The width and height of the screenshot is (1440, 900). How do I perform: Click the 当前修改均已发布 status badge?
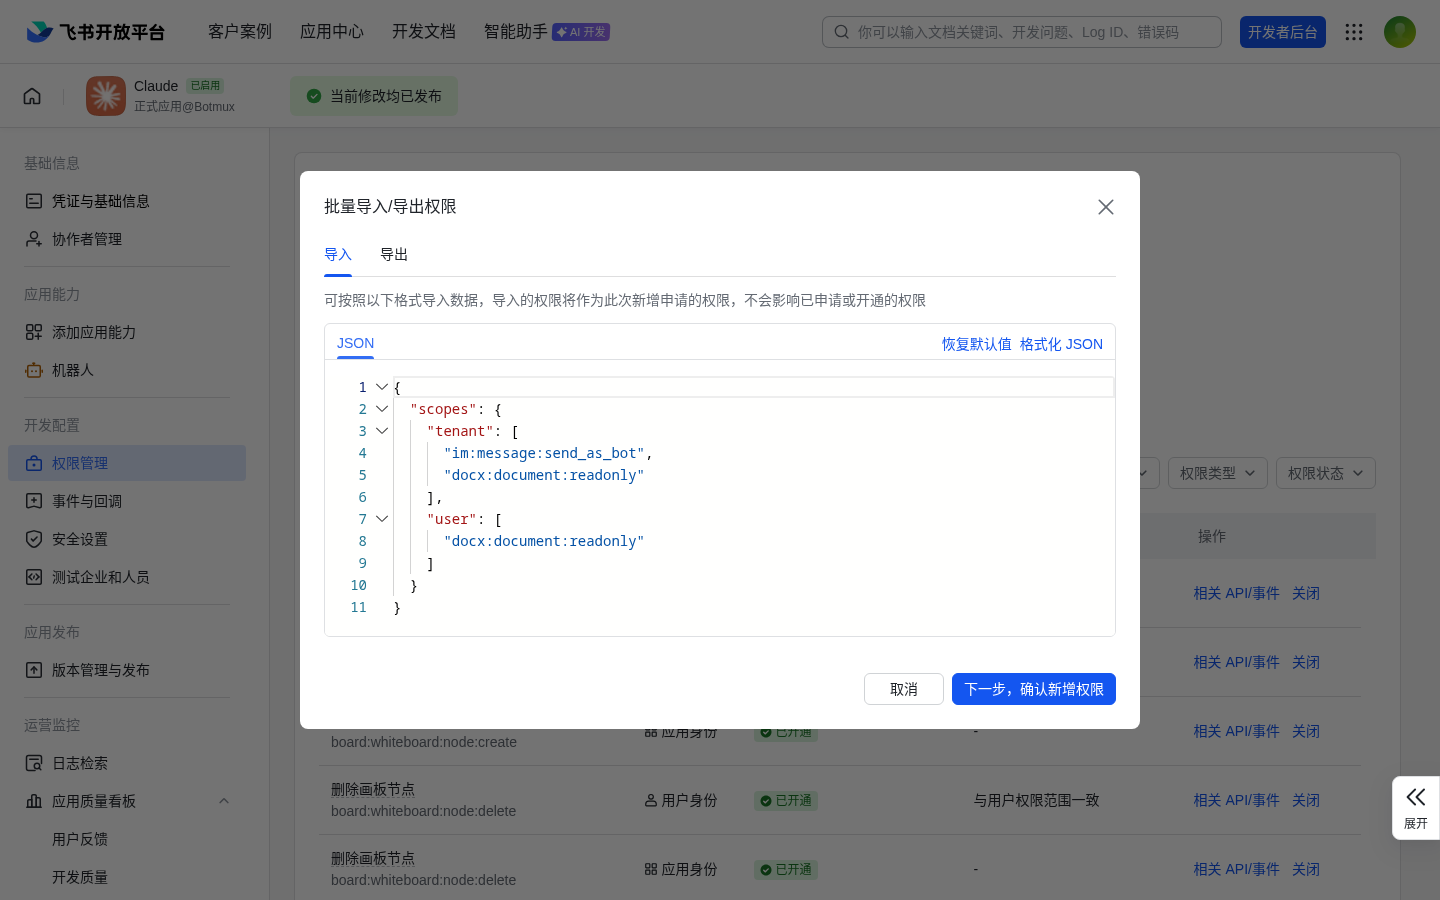[x=374, y=96]
